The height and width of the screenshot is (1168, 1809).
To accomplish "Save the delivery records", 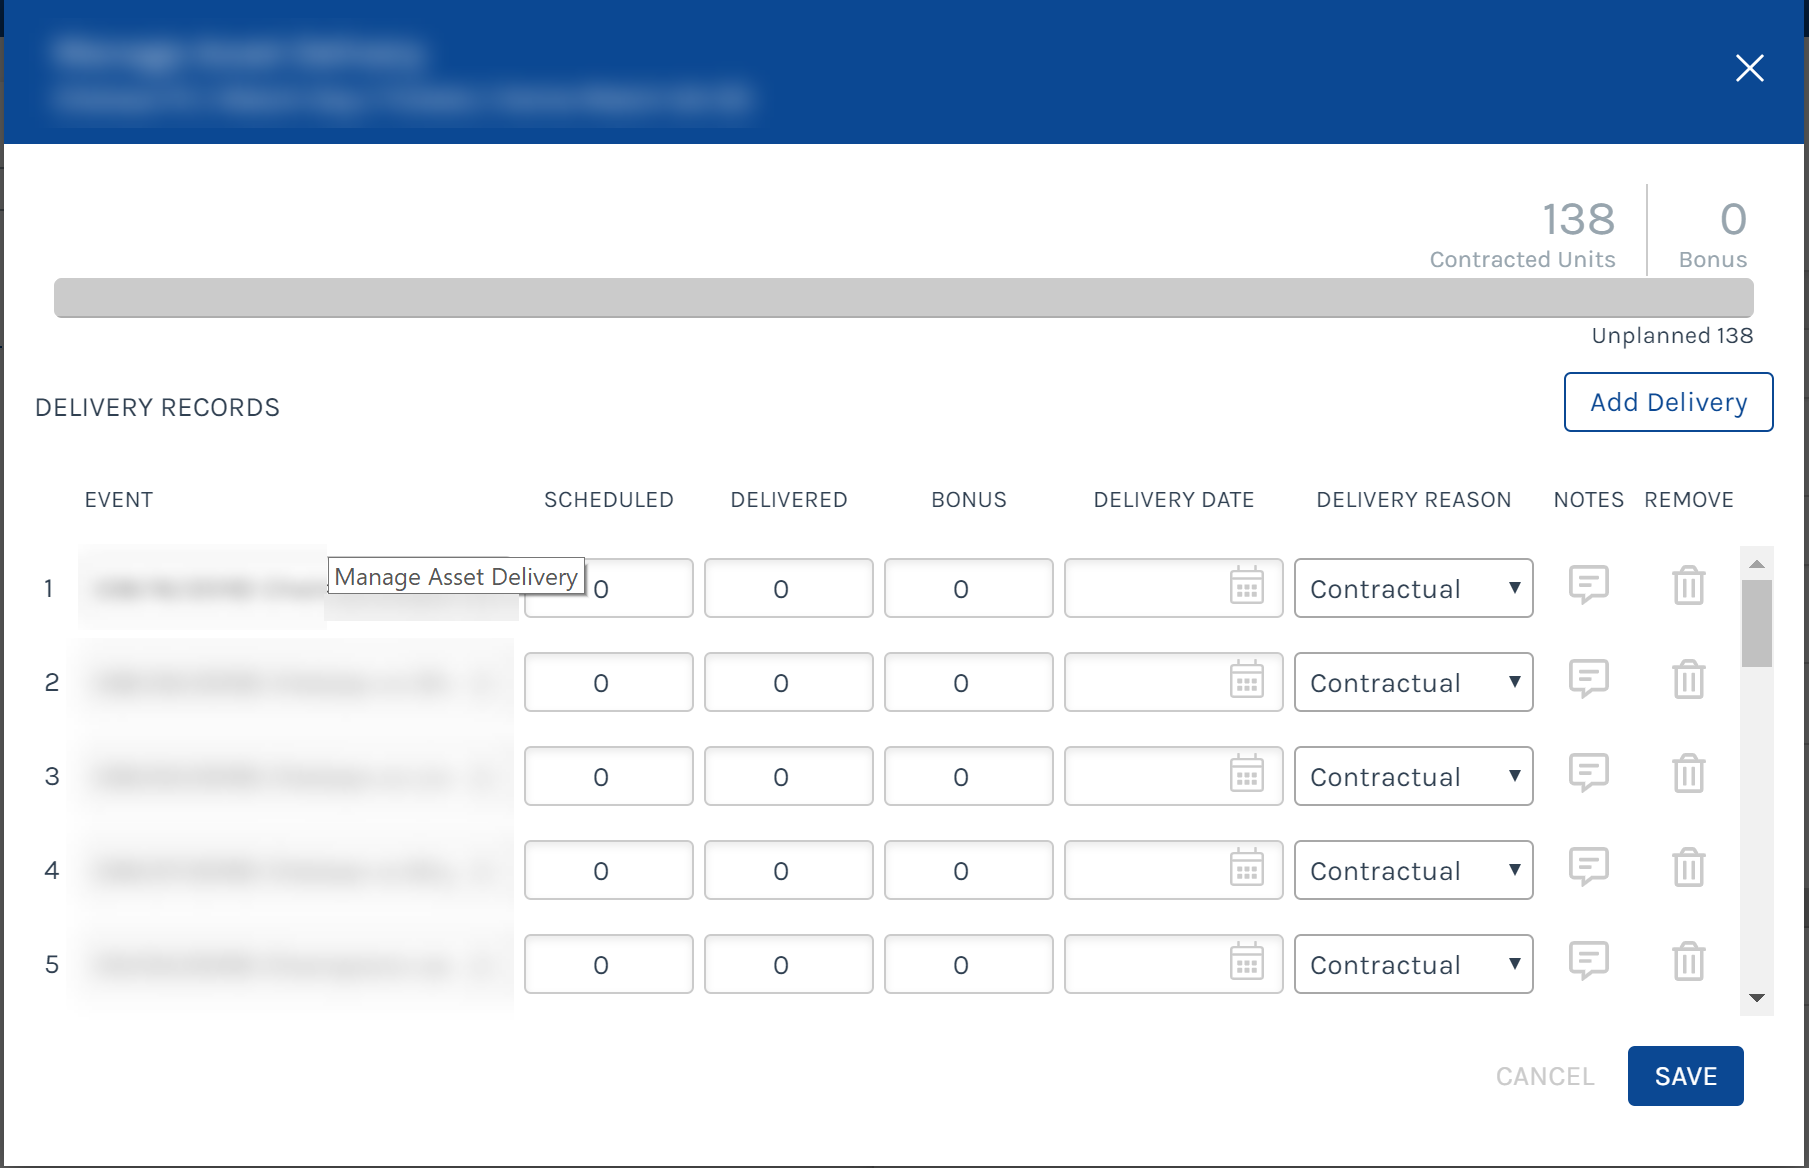I will [1685, 1076].
